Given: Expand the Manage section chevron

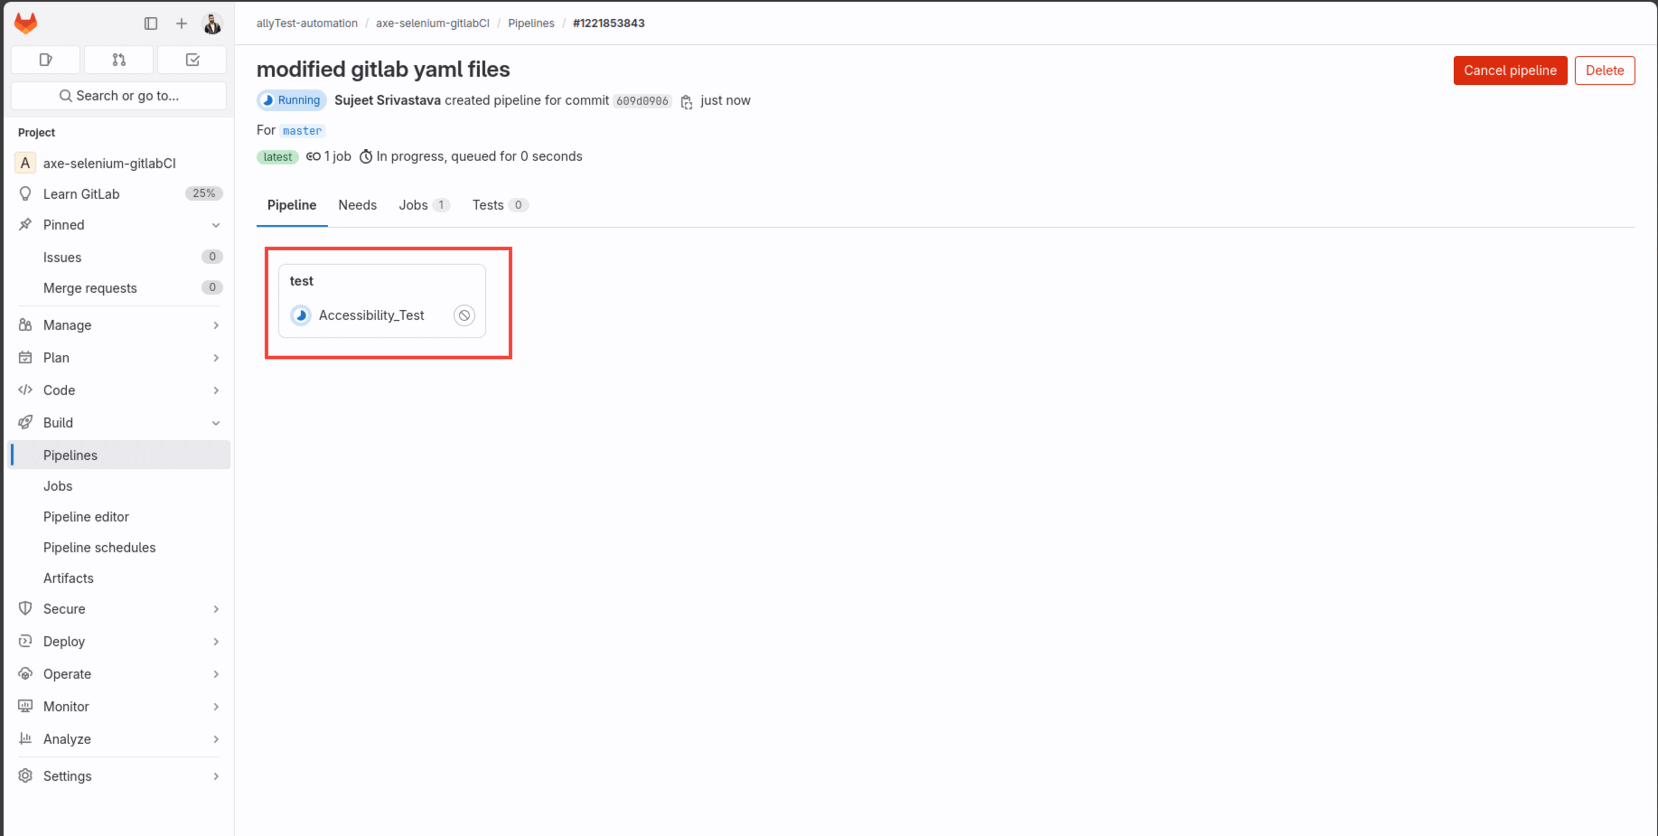Looking at the screenshot, I should click(216, 325).
